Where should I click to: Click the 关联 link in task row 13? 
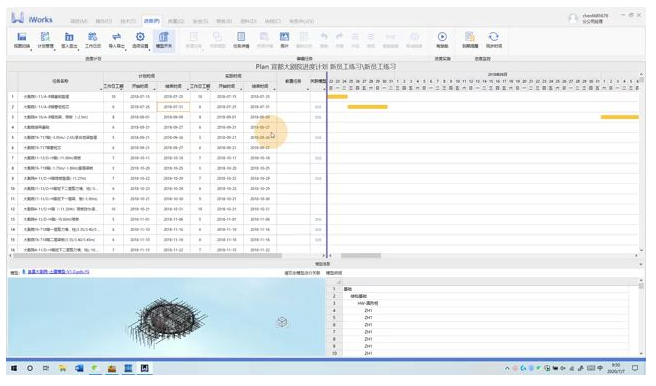(x=318, y=219)
